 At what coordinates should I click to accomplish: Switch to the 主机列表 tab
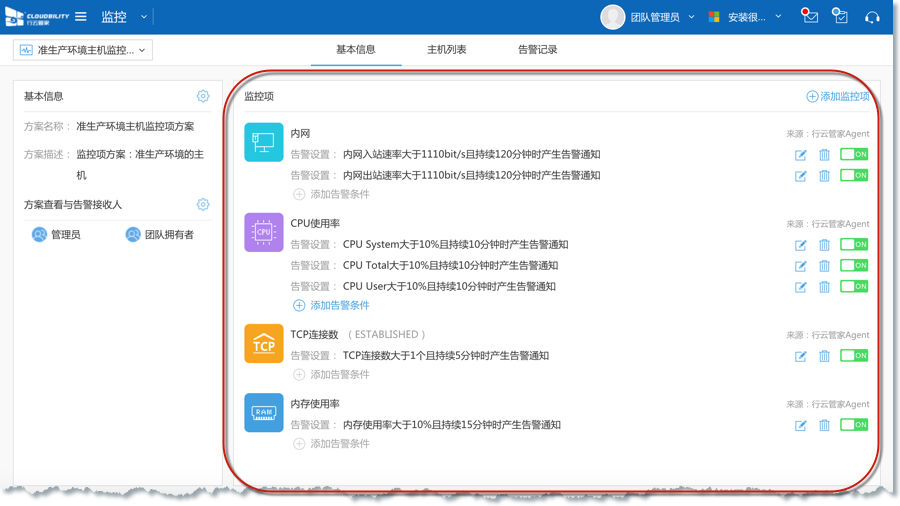pyautogui.click(x=446, y=49)
